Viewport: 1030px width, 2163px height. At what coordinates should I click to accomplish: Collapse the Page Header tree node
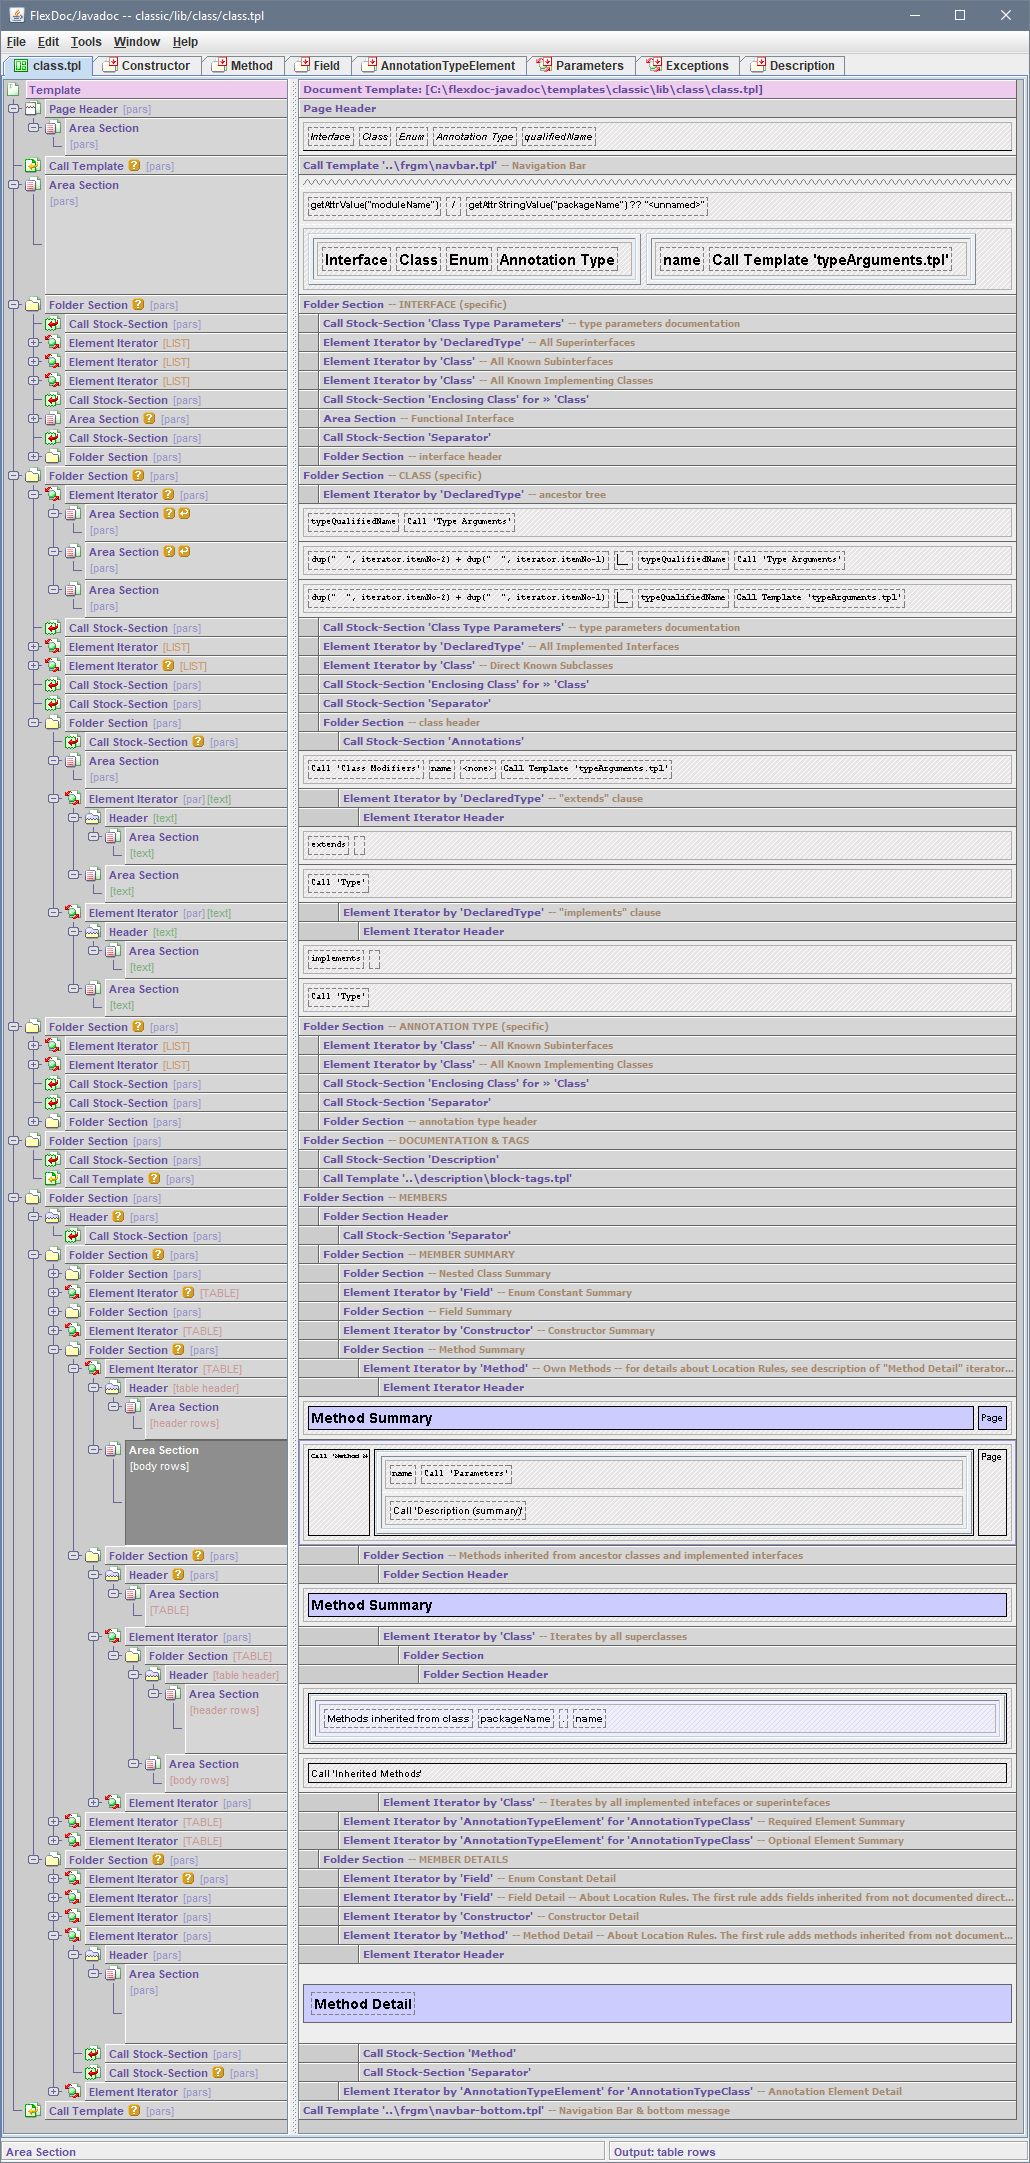[x=14, y=109]
